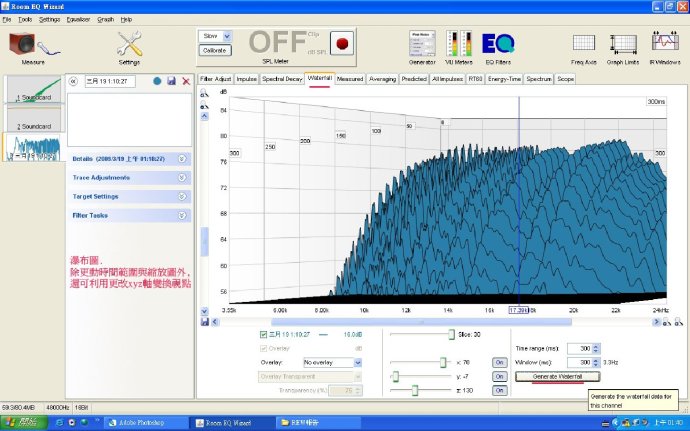Save measurement with the floppy disk icon
This screenshot has width=690, height=431.
[172, 80]
